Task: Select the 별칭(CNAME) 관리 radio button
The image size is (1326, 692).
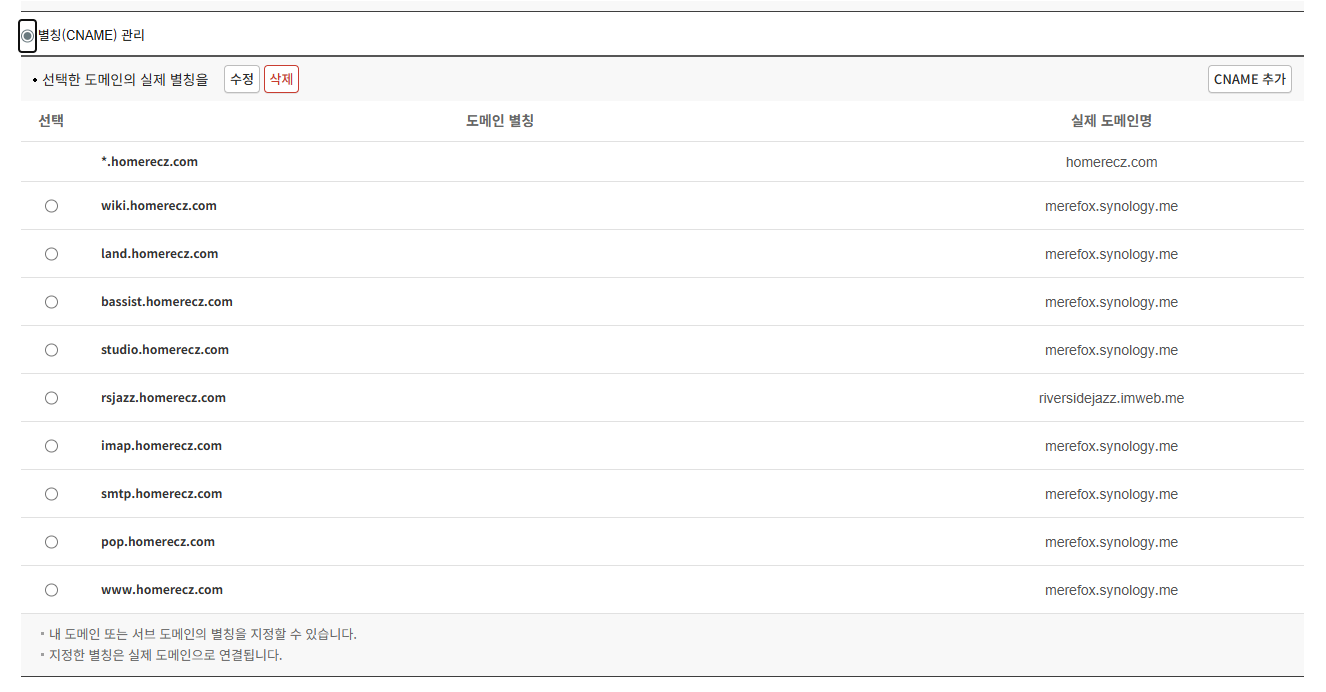Action: (28, 36)
